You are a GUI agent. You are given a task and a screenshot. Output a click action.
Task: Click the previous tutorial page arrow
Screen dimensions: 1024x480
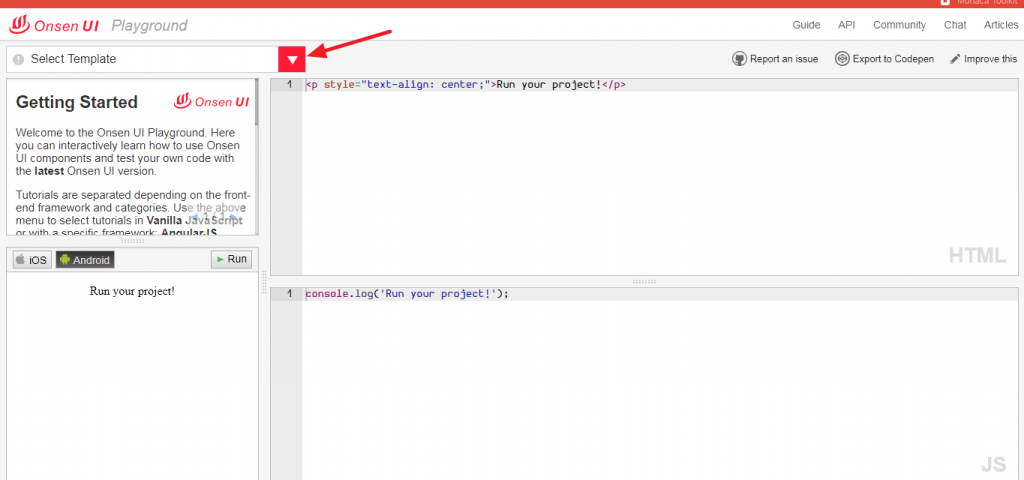[x=194, y=217]
